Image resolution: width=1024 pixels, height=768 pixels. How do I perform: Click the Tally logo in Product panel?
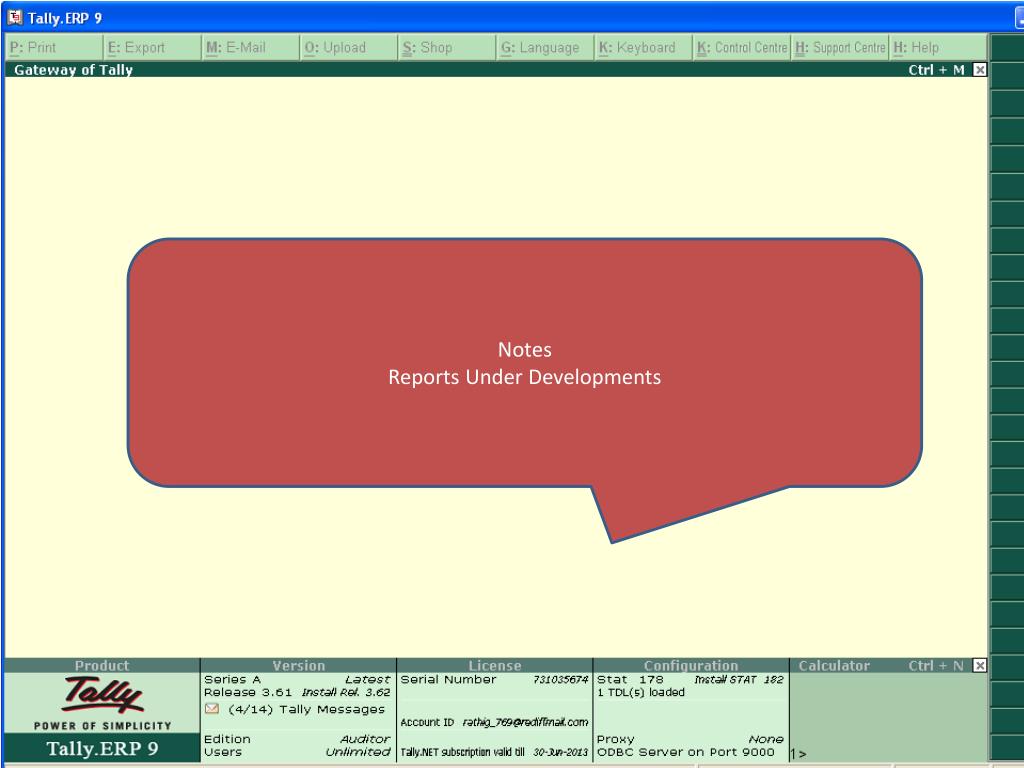coord(103,694)
